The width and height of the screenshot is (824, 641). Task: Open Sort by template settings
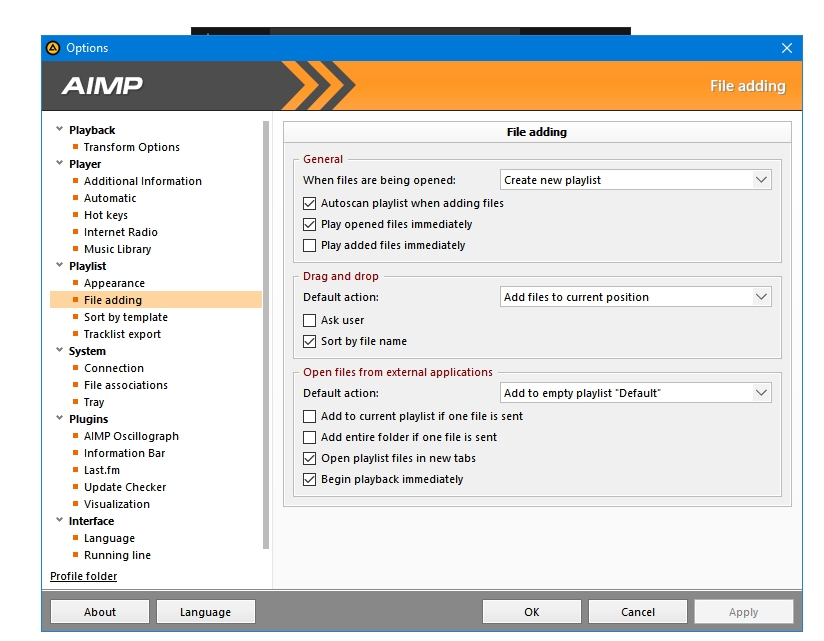coord(126,317)
